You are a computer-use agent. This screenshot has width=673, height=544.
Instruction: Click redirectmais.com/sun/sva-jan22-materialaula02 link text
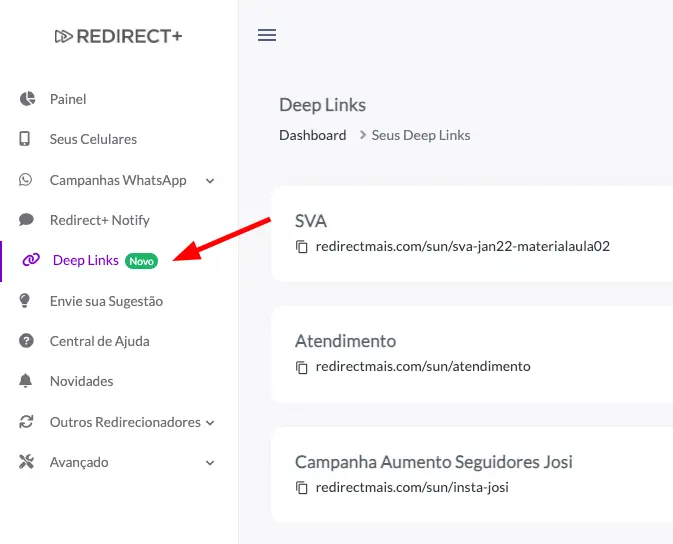(x=463, y=246)
